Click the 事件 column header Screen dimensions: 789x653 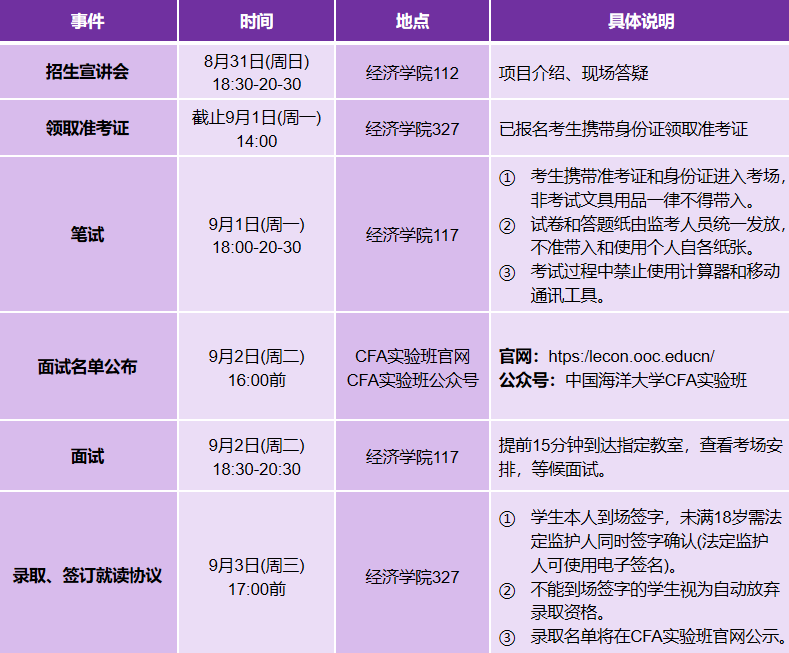pos(88,21)
